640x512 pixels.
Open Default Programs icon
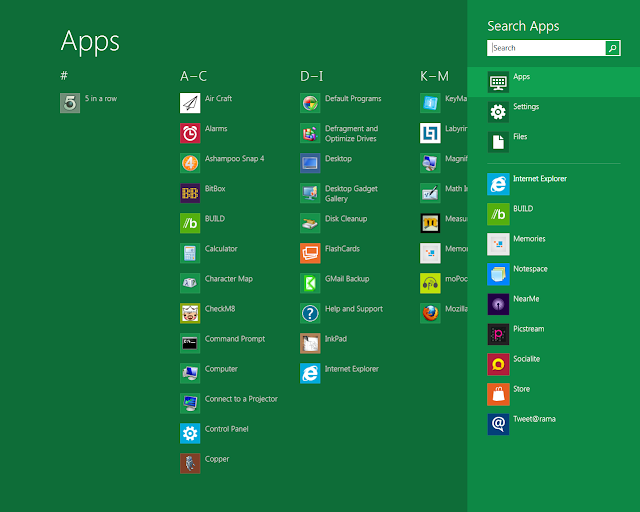coord(310,103)
